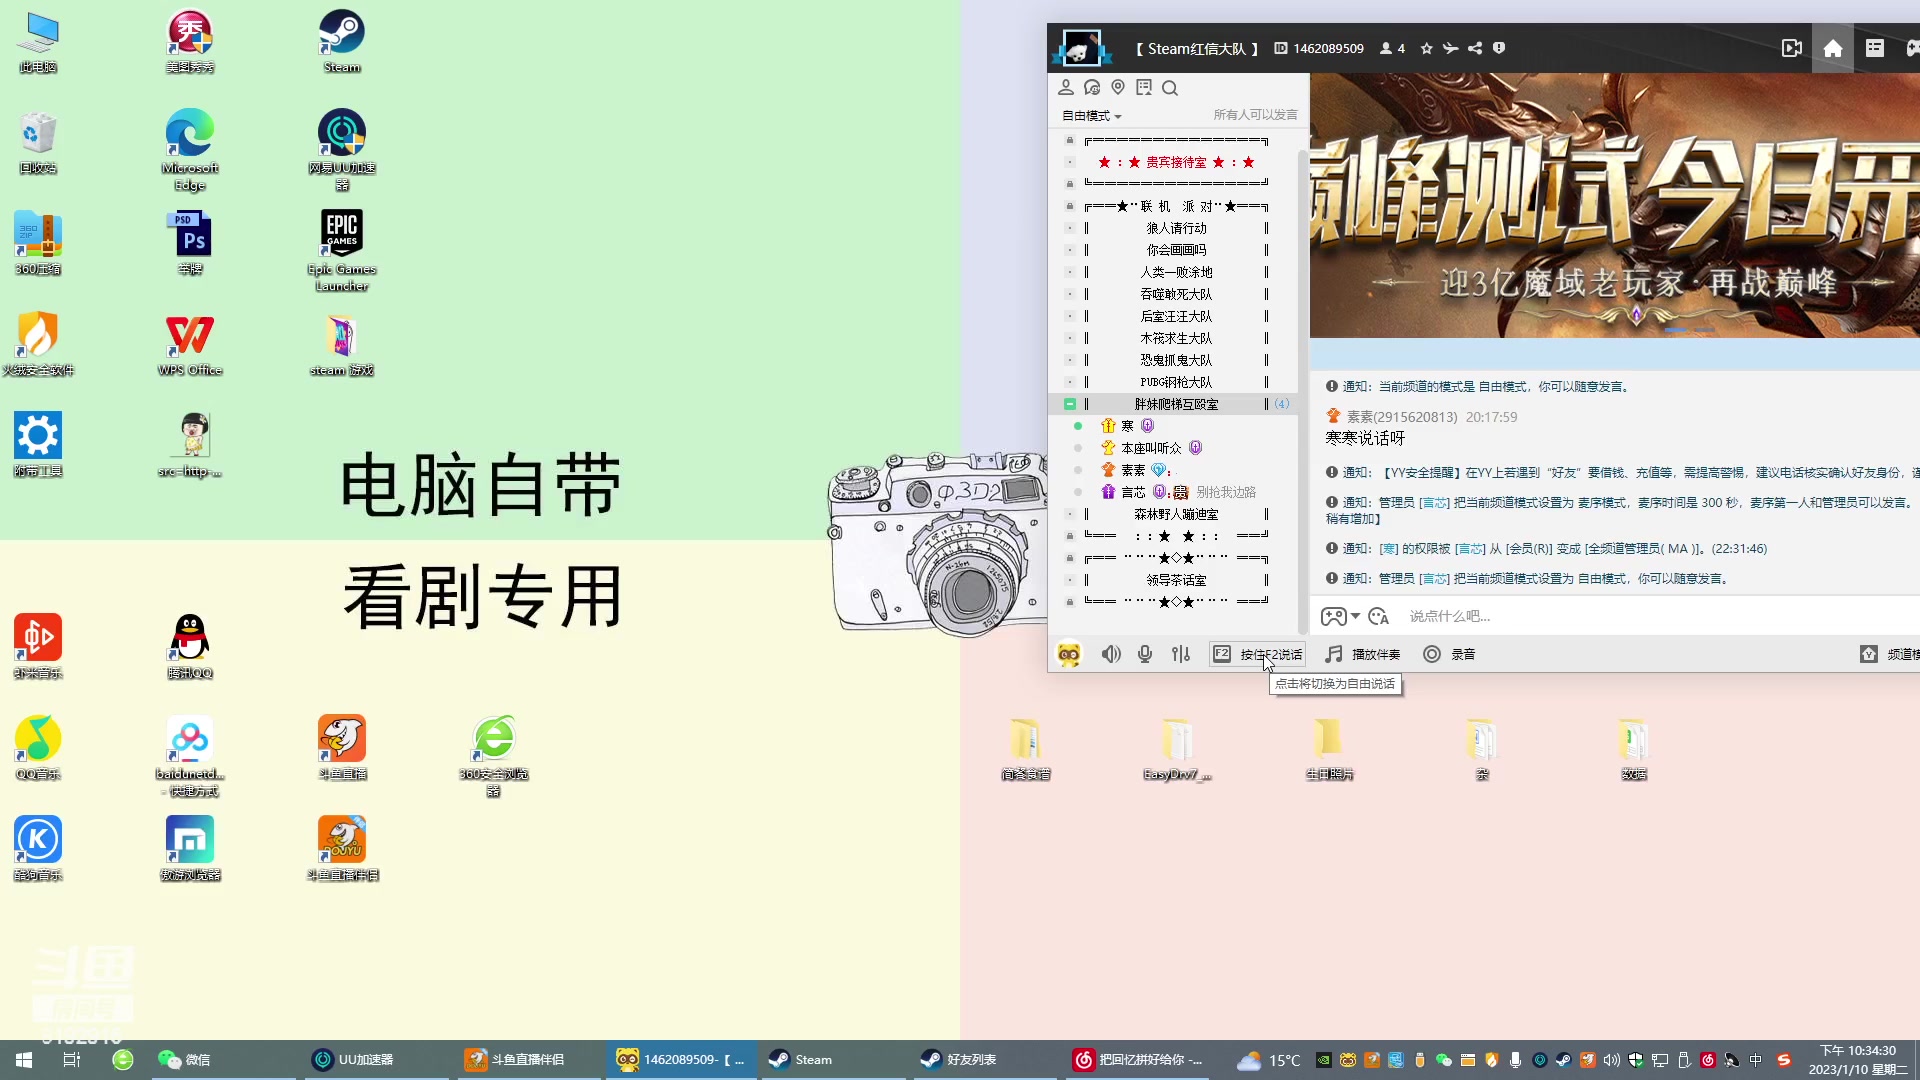Screen dimensions: 1920x1080
Task: Click the user icon above channel list
Action: (1066, 88)
